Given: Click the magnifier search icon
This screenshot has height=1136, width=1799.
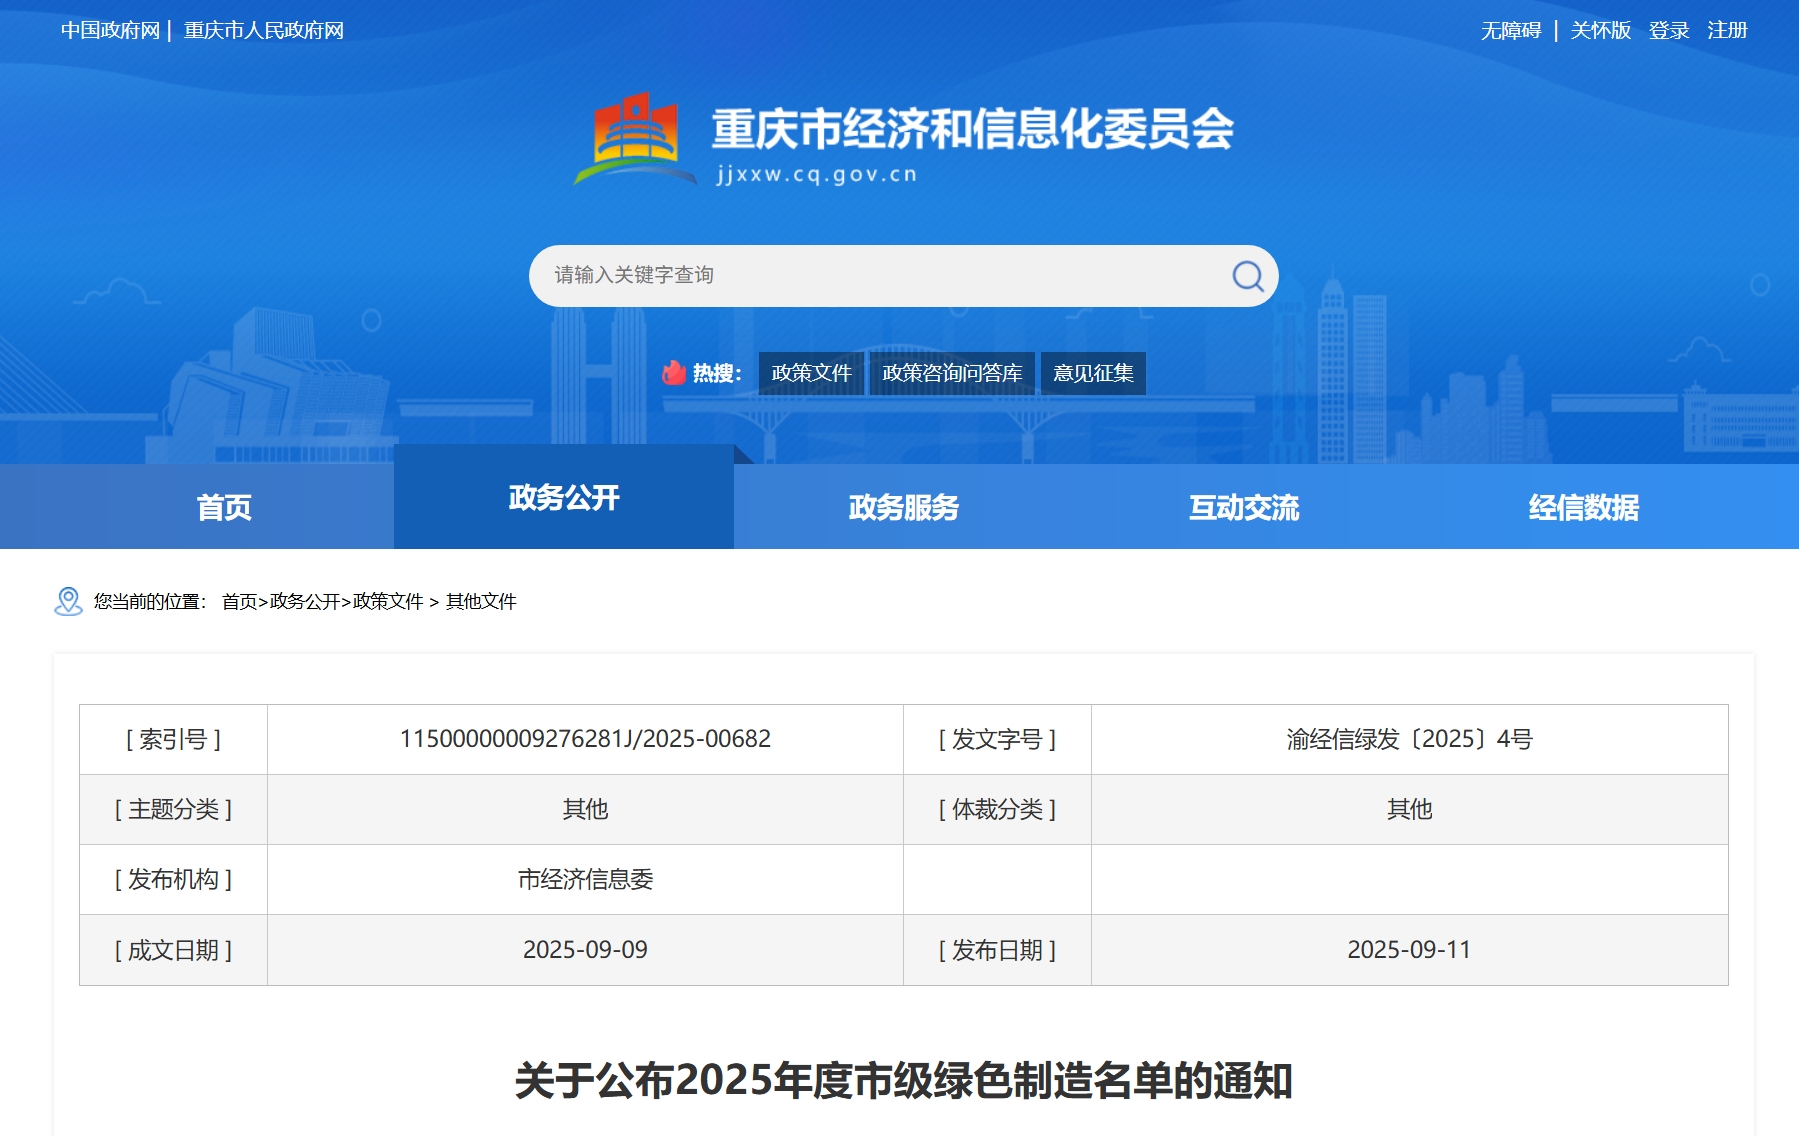Looking at the screenshot, I should pos(1247,276).
